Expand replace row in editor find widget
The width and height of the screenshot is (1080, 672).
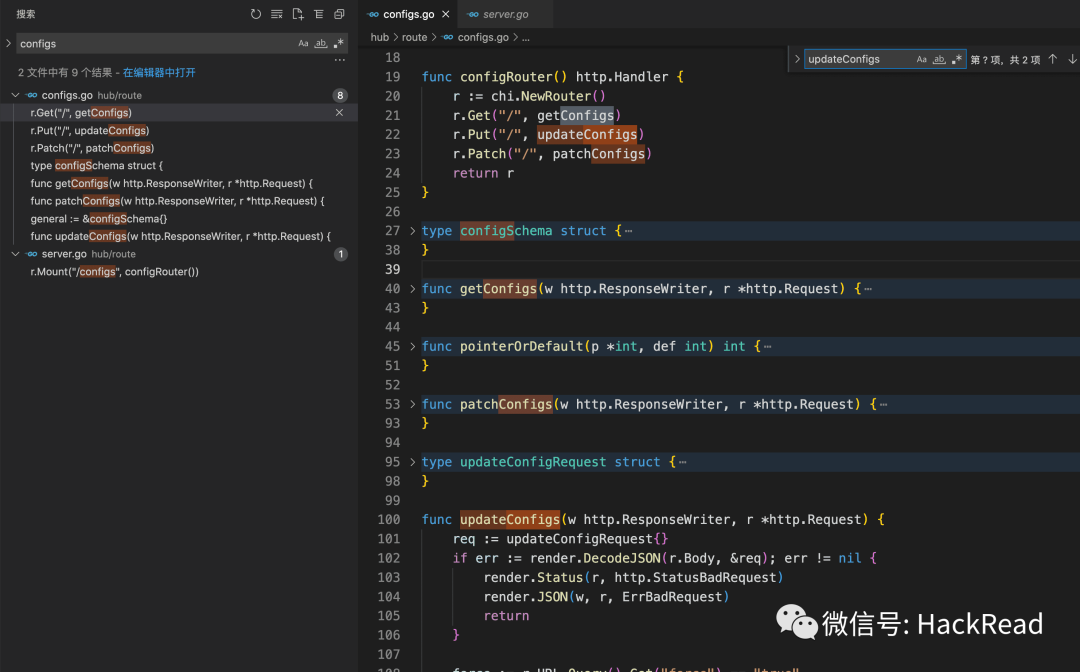797,59
